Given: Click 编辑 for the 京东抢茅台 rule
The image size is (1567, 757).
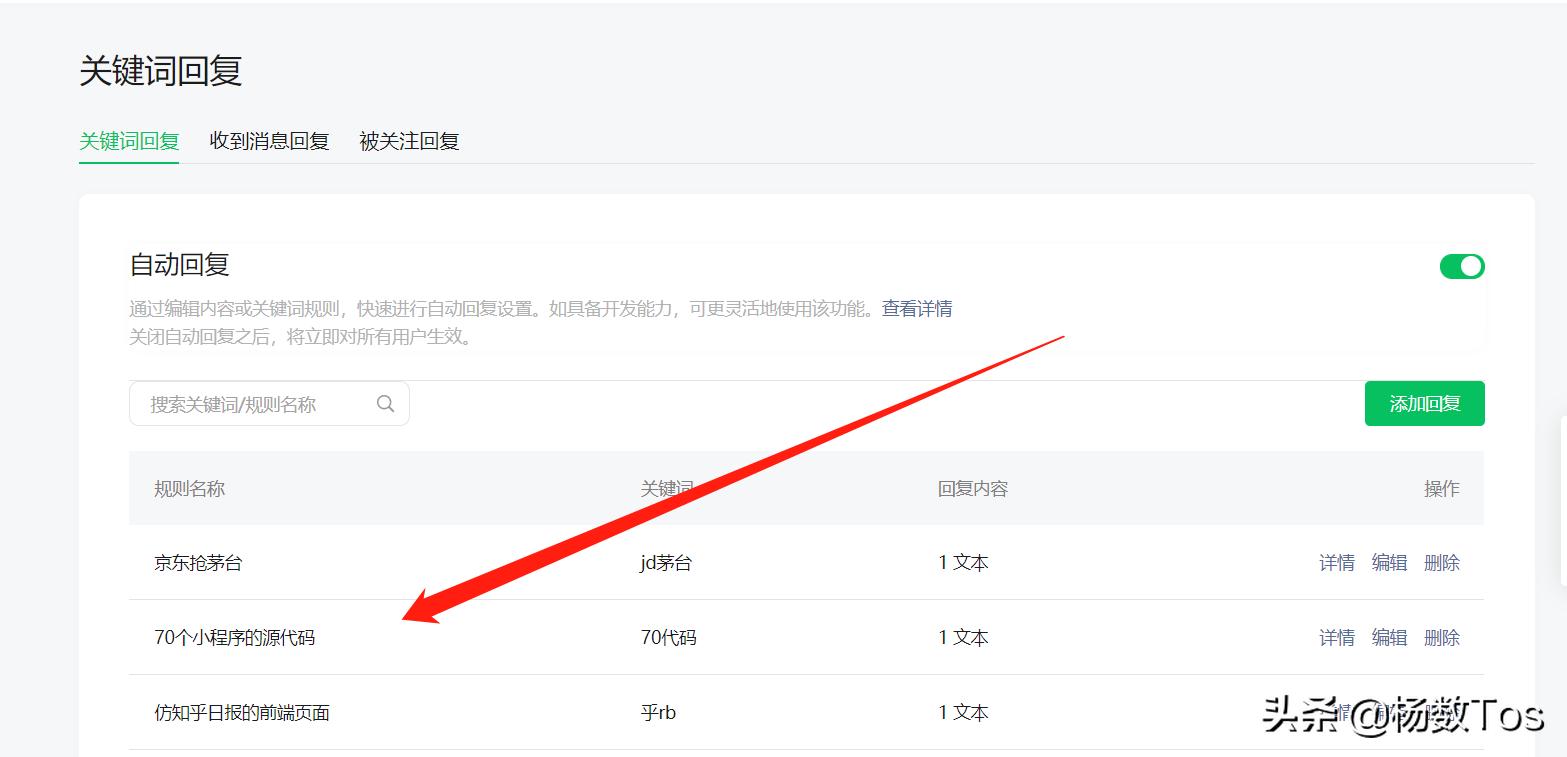Looking at the screenshot, I should pyautogui.click(x=1390, y=562).
